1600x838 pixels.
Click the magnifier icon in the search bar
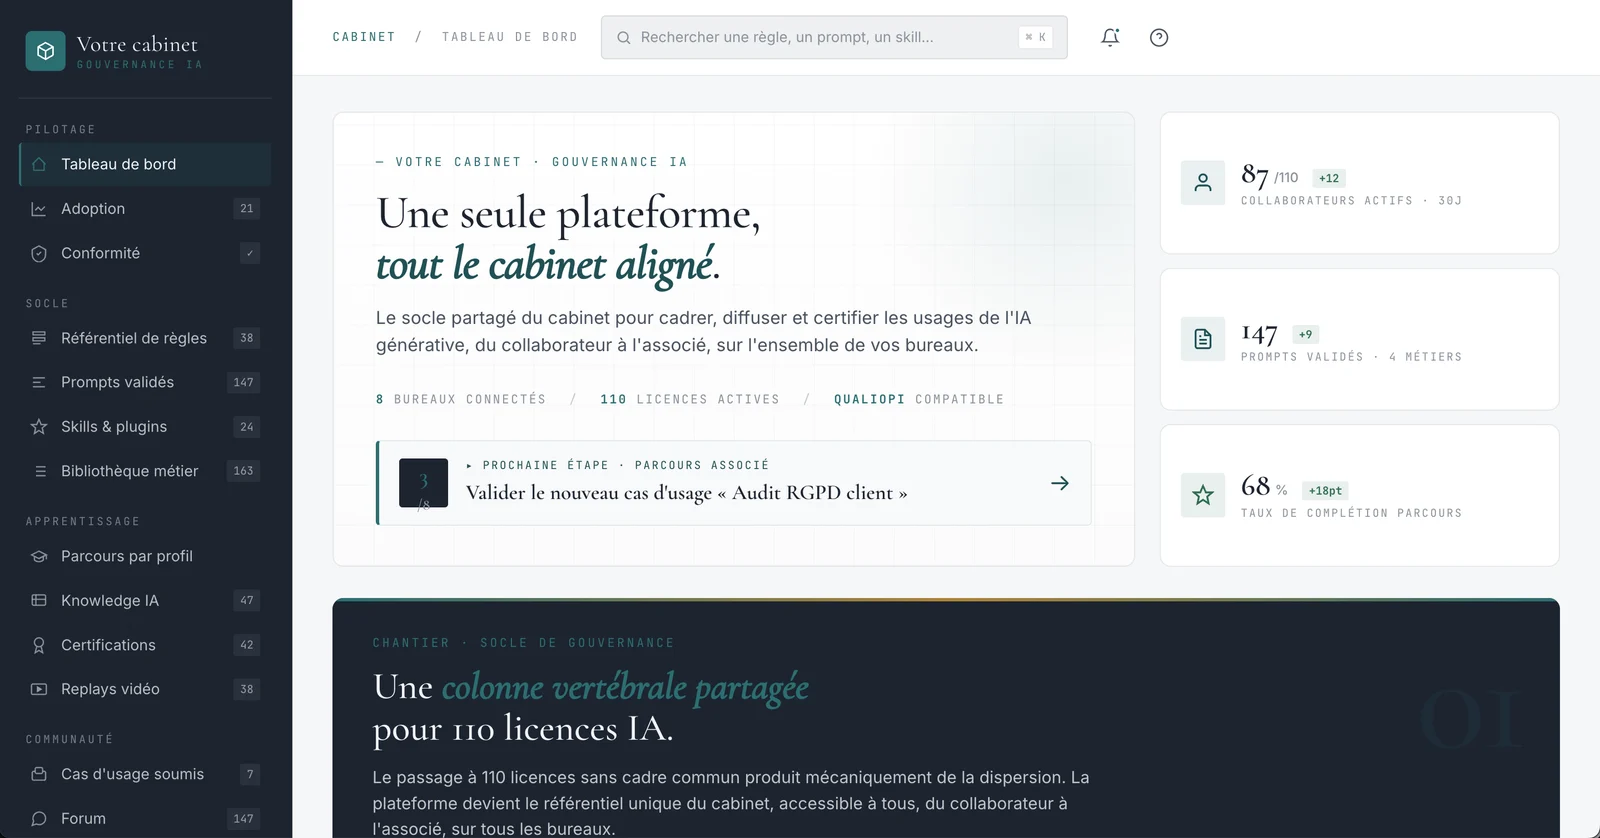tap(623, 38)
